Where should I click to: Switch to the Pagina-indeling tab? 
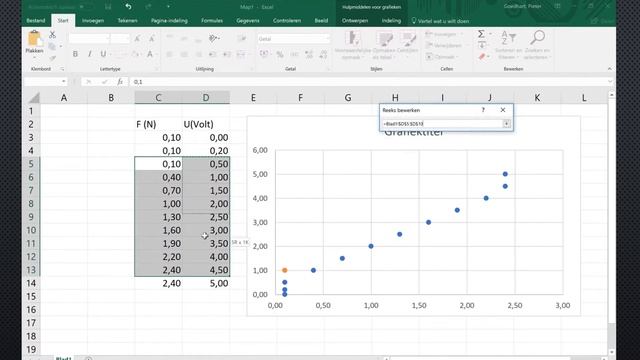(x=169, y=20)
